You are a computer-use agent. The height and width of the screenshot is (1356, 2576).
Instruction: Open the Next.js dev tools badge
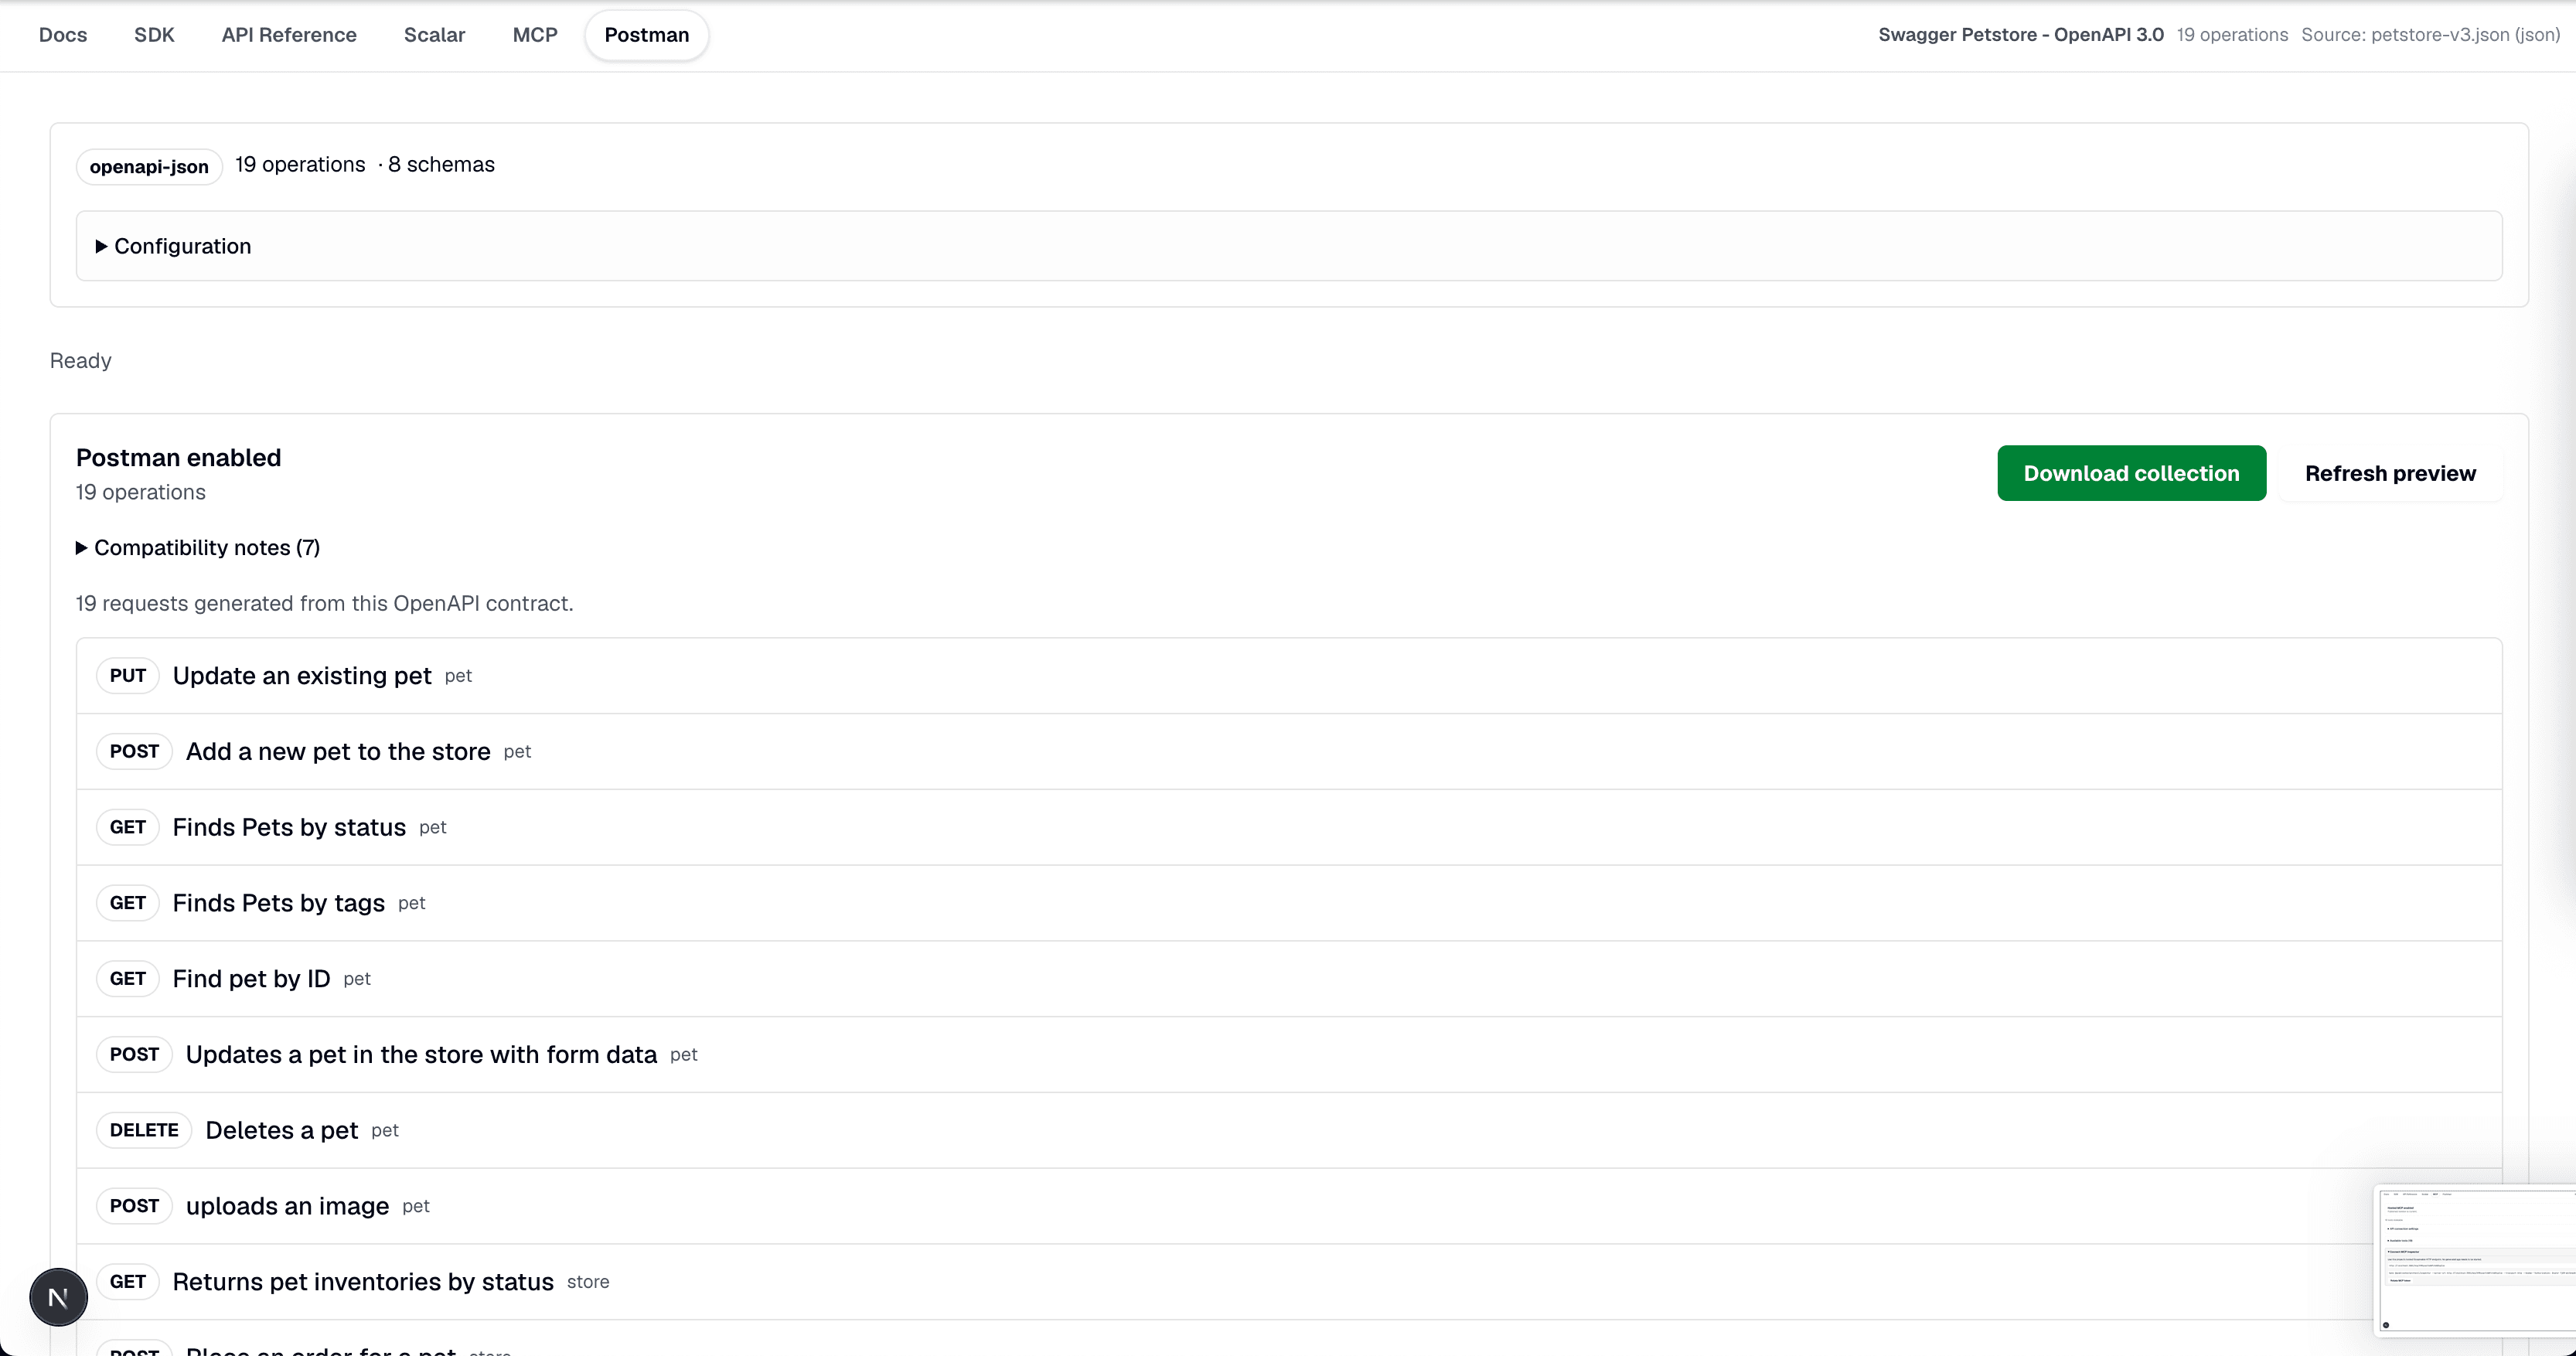(58, 1297)
